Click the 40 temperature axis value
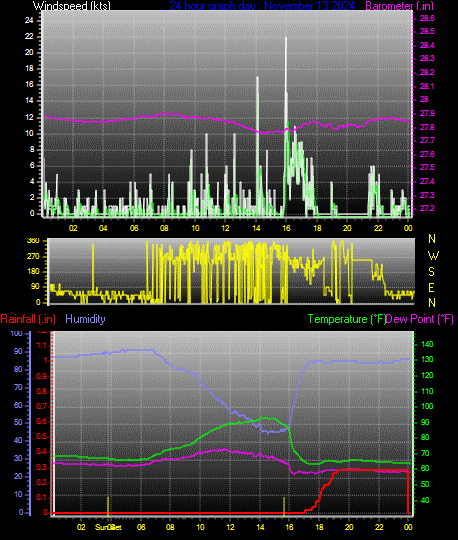The image size is (458, 540). coord(425,500)
